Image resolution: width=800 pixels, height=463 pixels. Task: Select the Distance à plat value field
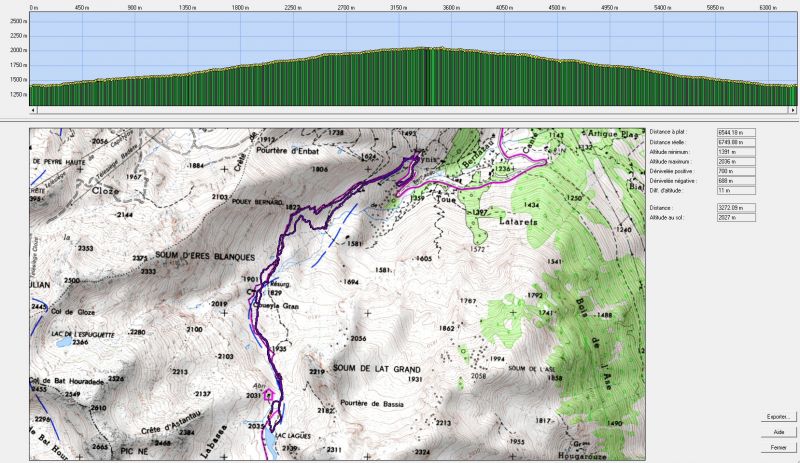(x=735, y=132)
